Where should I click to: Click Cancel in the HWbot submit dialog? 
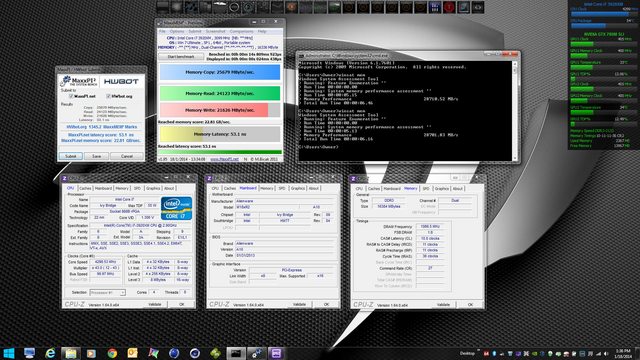[127, 156]
